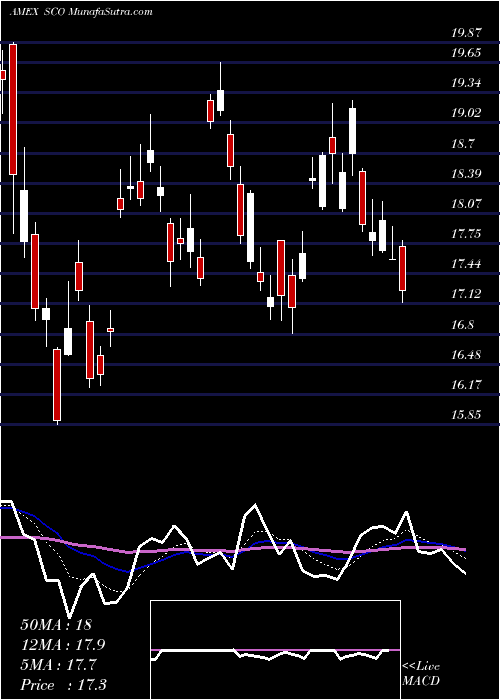Click the 'AMEX SCO MunafaSutra.com' chart title

(x=81, y=12)
